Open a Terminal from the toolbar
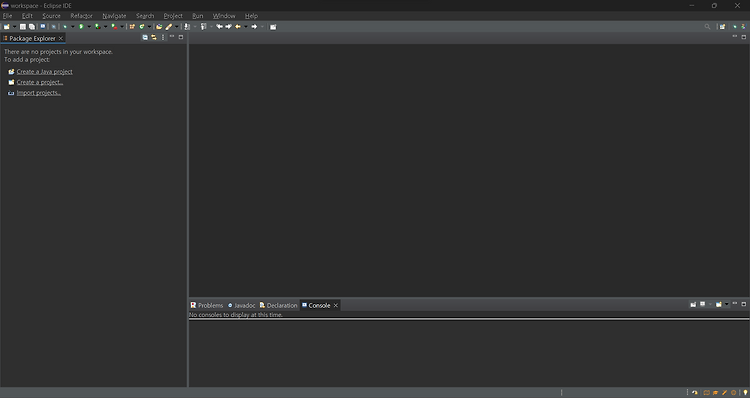The width and height of the screenshot is (750, 398). pyautogui.click(x=43, y=26)
